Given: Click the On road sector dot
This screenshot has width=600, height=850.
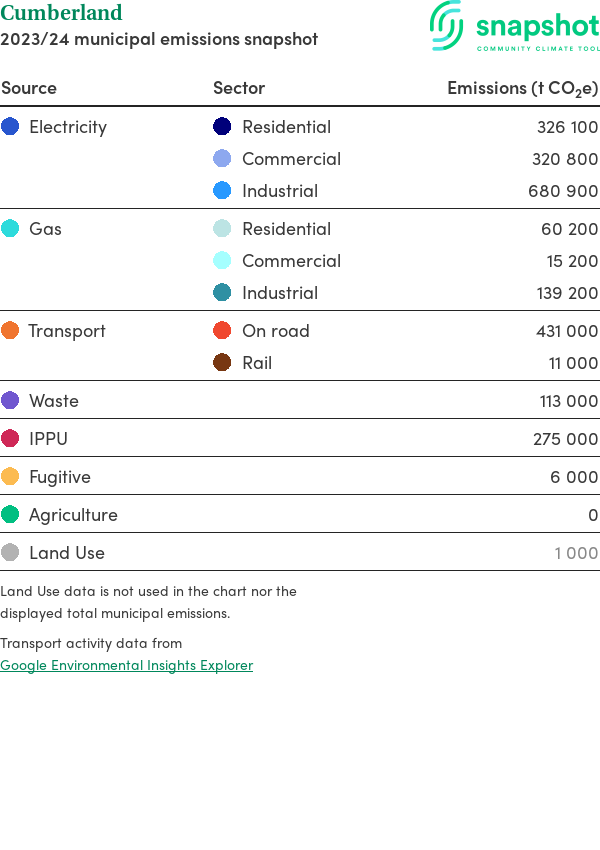Looking at the screenshot, I should (x=222, y=331).
